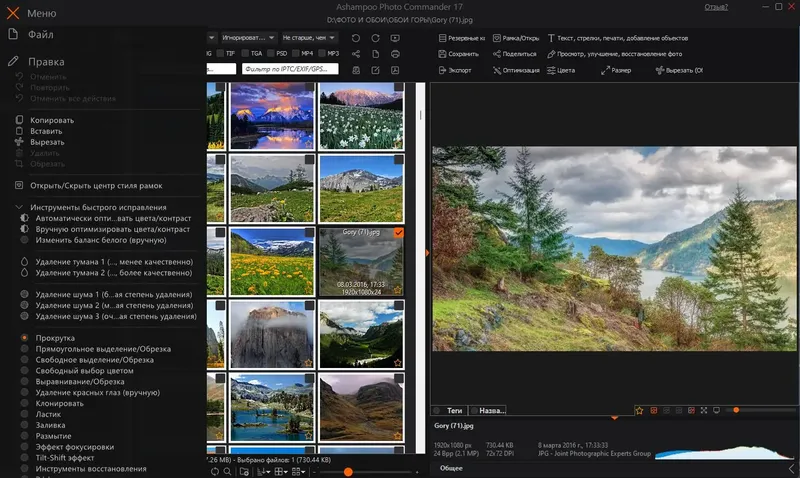800x478 pixels.
Task: Click the rotate left icon in the browser toolbar
Action: [355, 38]
